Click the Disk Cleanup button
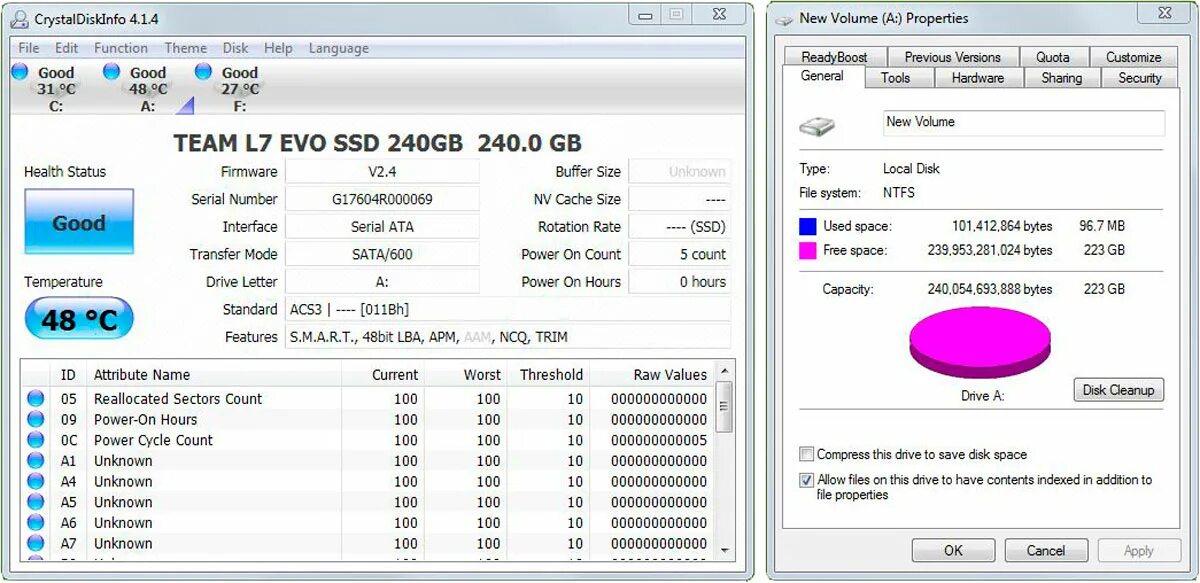Image resolution: width=1200 pixels, height=583 pixels. coord(1119,390)
